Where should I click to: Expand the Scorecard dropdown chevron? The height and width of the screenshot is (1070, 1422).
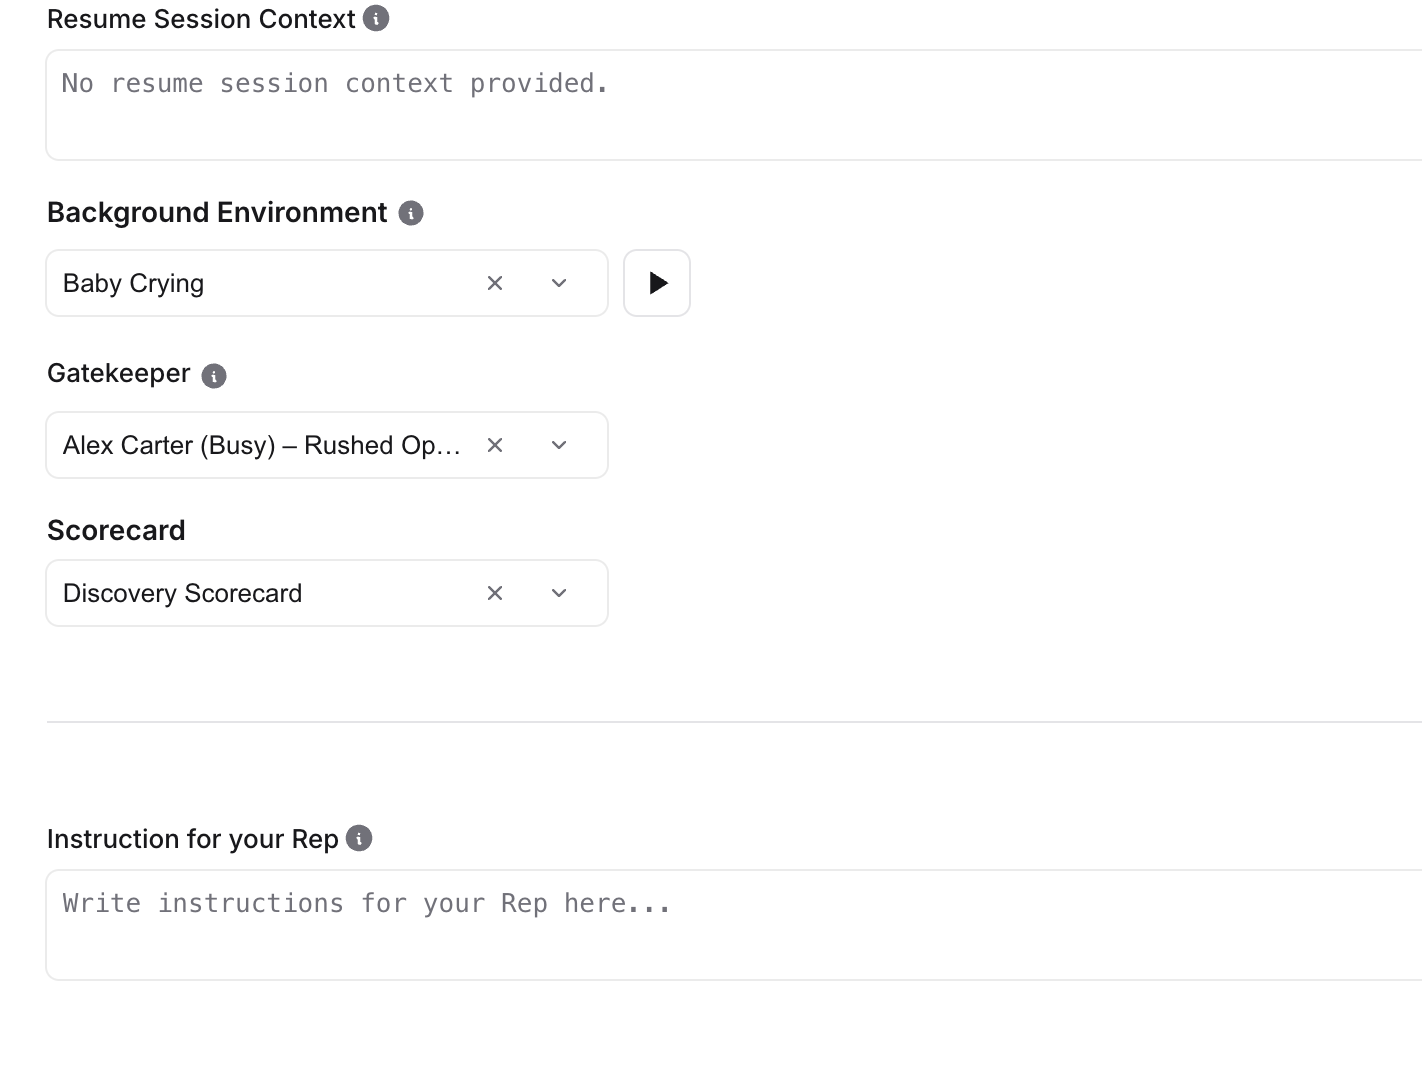pyautogui.click(x=559, y=594)
